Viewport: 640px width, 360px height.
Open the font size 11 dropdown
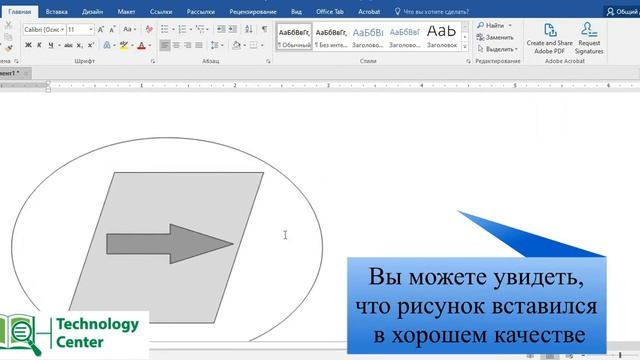pyautogui.click(x=91, y=29)
